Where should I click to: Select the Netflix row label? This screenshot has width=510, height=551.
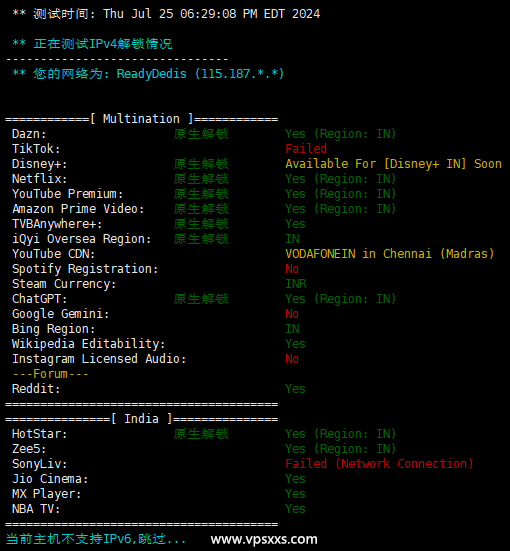point(39,179)
